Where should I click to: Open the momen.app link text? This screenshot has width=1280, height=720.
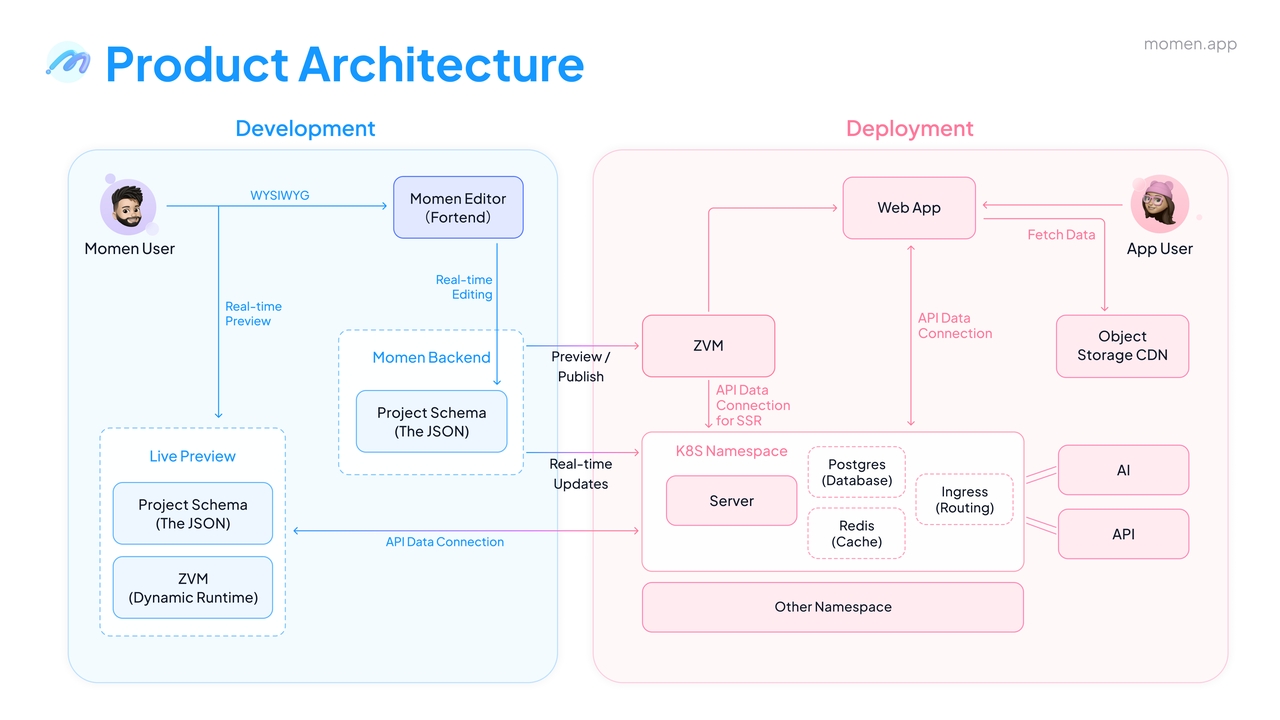coord(1190,44)
